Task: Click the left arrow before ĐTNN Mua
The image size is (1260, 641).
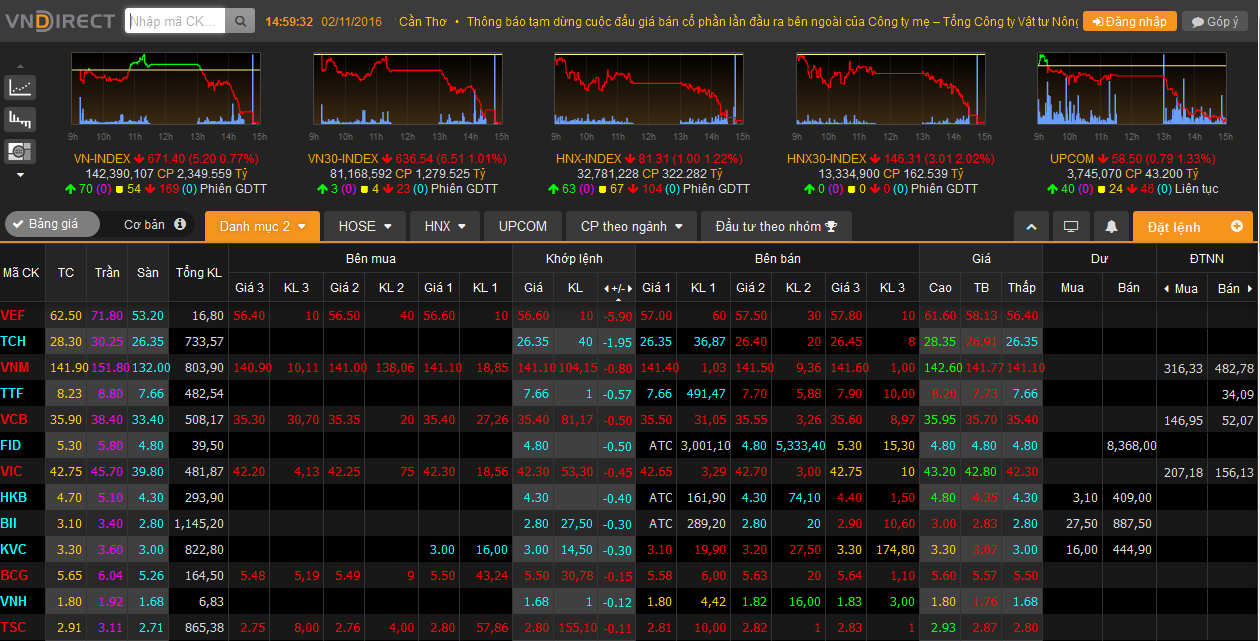Action: point(1166,289)
